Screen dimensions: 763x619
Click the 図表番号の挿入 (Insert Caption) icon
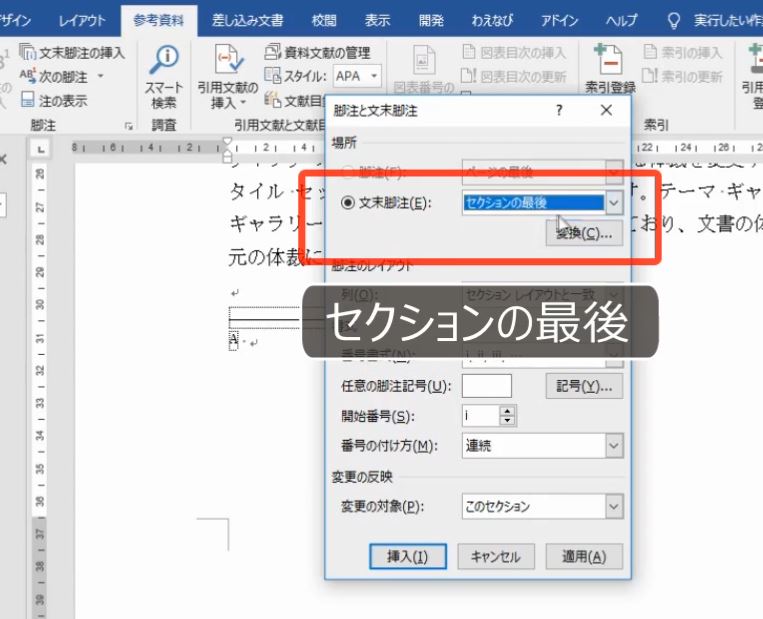[x=423, y=61]
